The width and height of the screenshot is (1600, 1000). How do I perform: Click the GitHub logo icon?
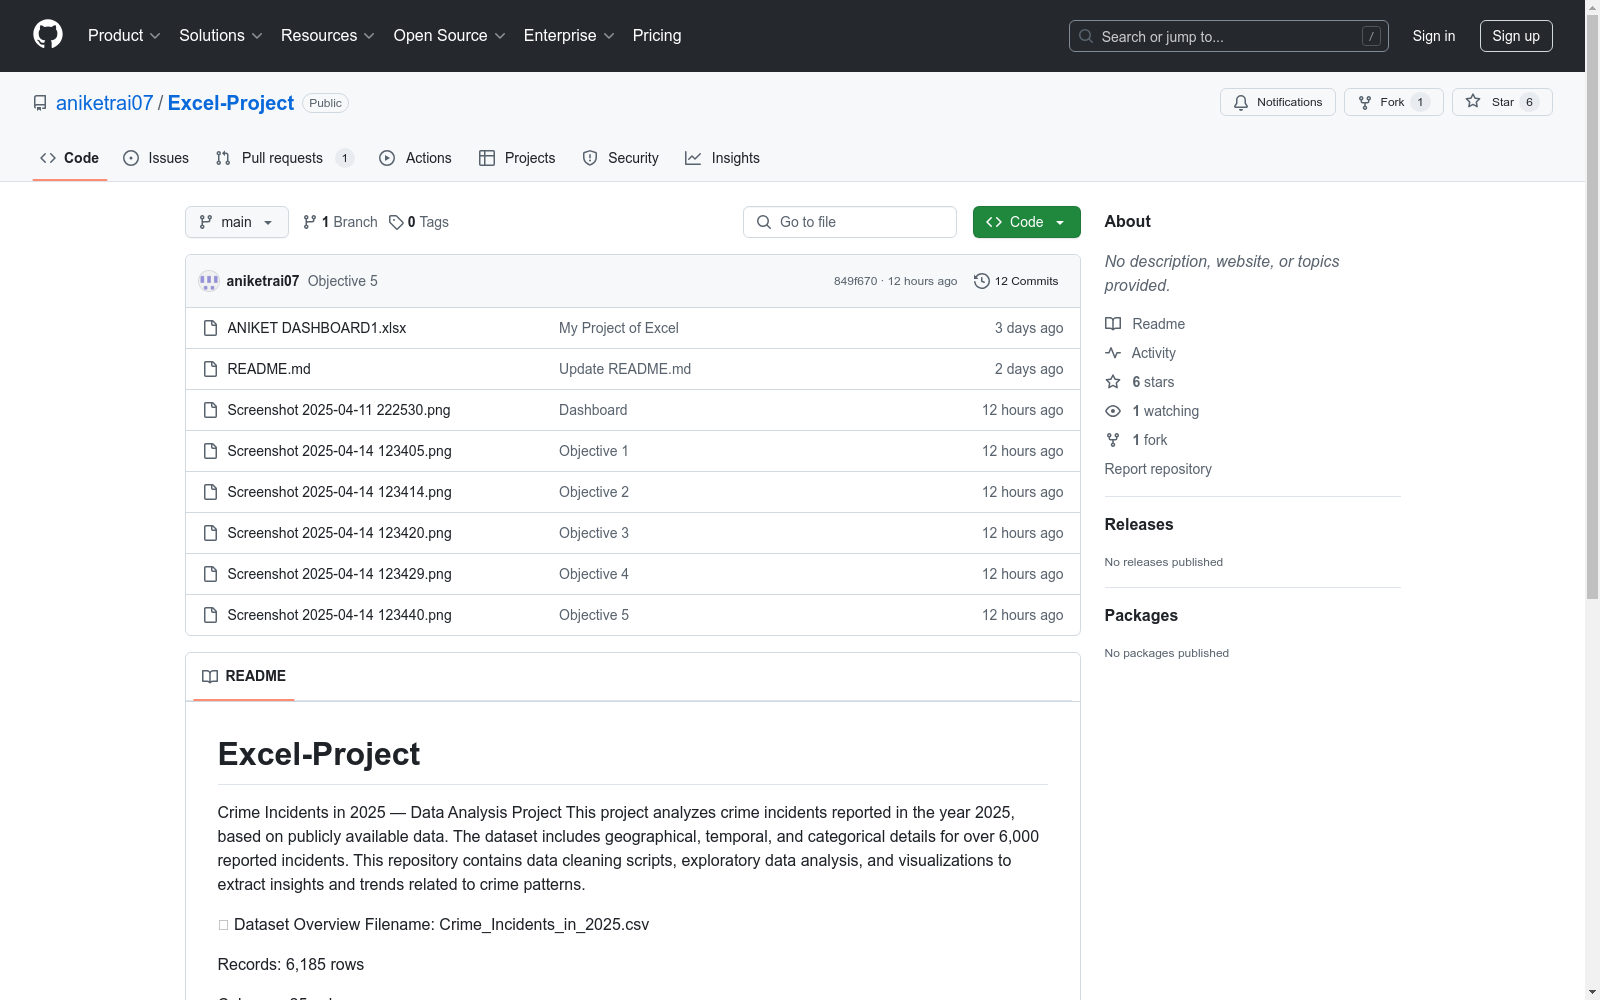pyautogui.click(x=48, y=35)
